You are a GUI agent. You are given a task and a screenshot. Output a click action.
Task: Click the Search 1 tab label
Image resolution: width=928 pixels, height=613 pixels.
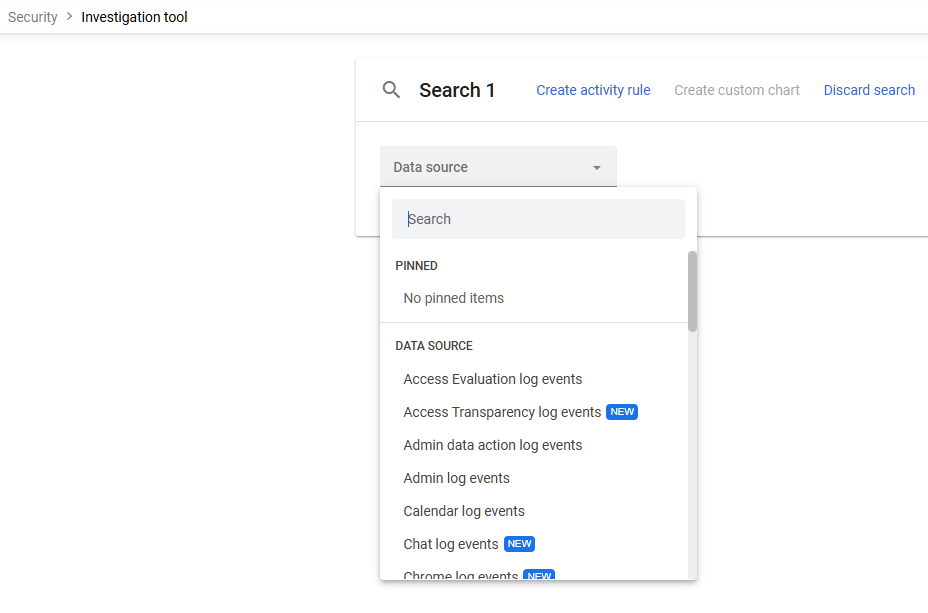point(457,90)
